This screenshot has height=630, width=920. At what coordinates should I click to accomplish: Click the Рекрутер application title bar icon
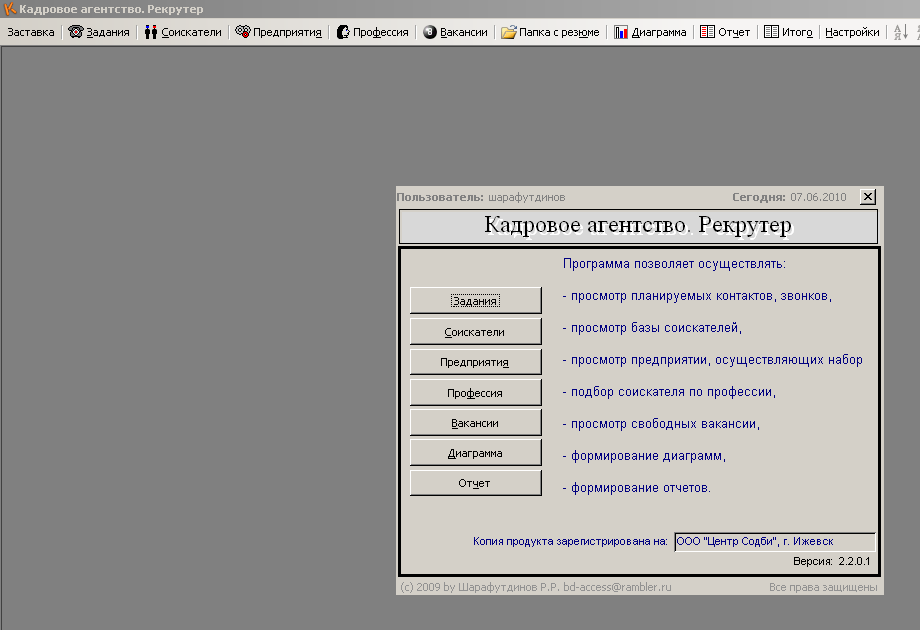(10, 8)
